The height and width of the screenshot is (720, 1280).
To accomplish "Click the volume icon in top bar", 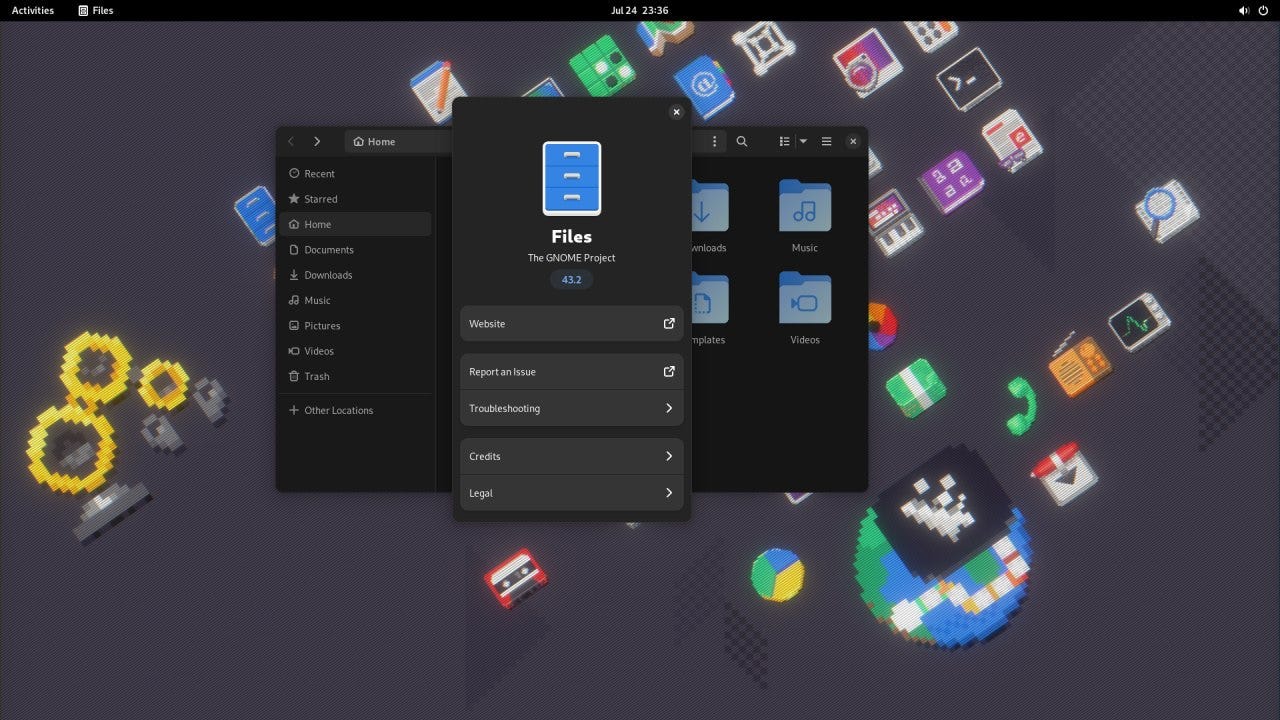I will (1243, 10).
